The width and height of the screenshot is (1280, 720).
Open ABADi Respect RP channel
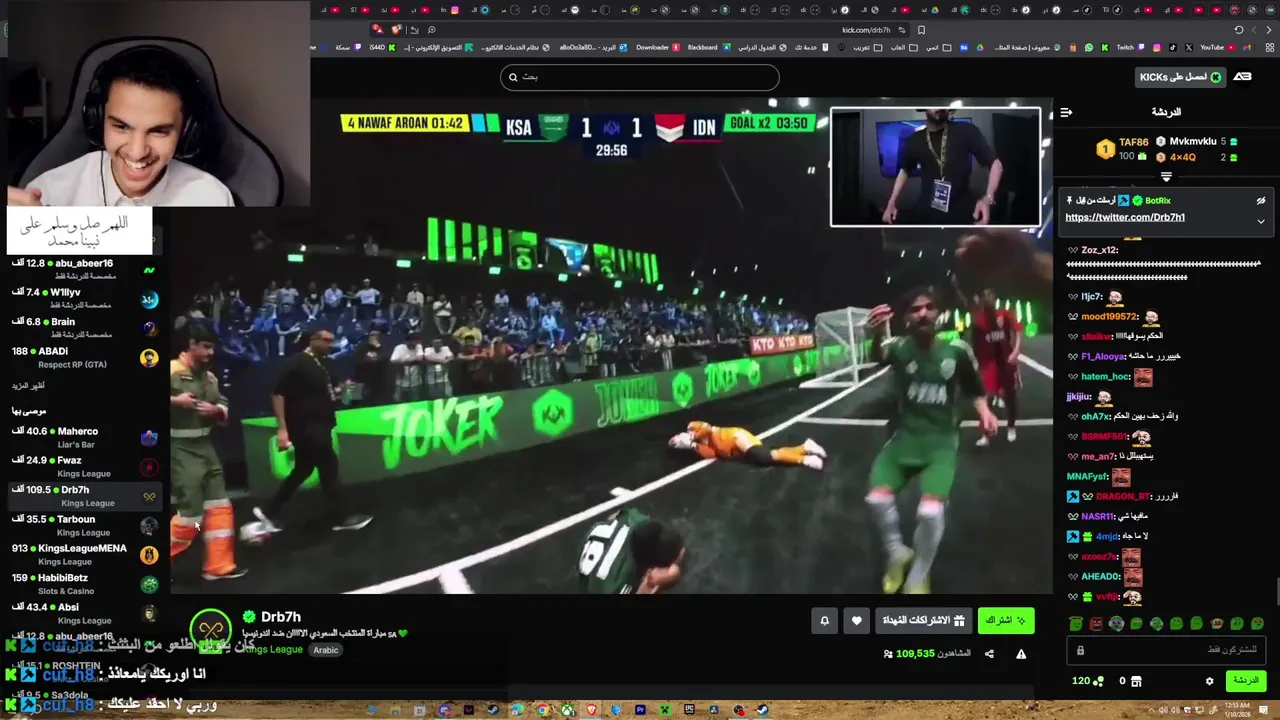point(84,357)
